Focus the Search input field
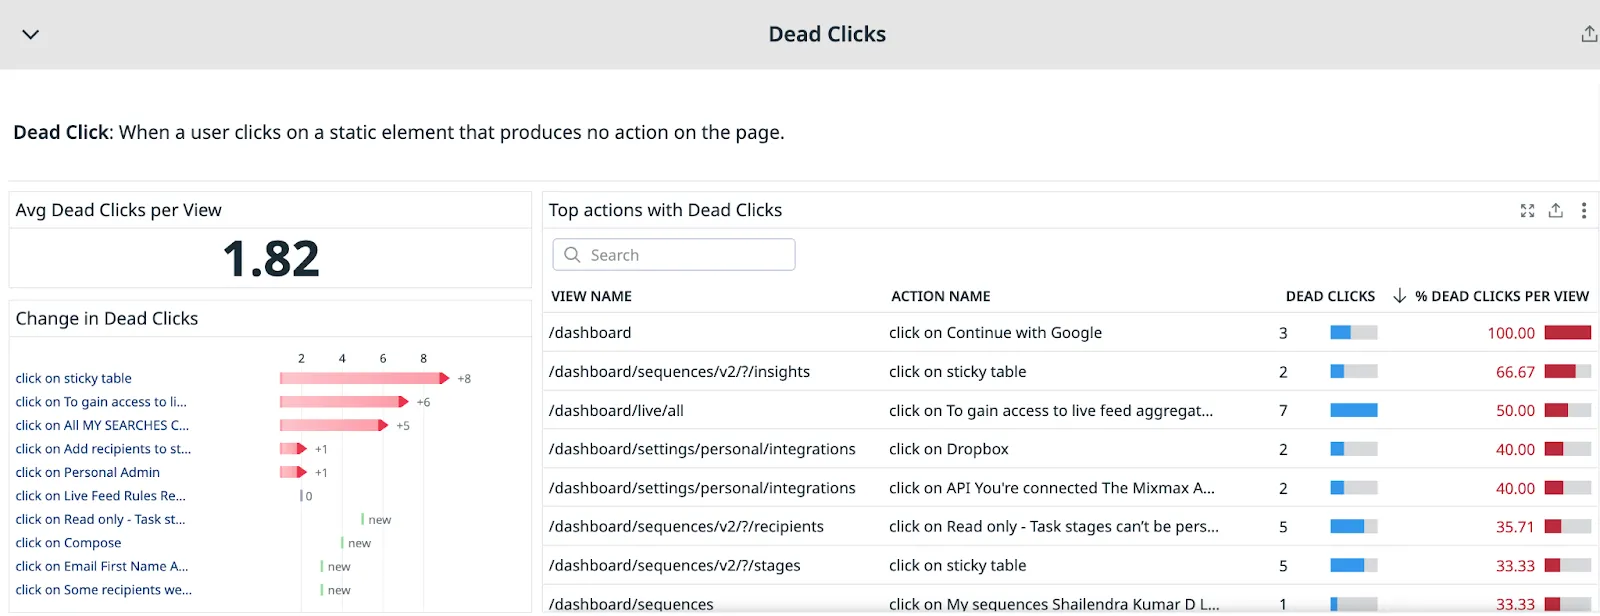Image resolution: width=1600 pixels, height=616 pixels. click(x=674, y=255)
